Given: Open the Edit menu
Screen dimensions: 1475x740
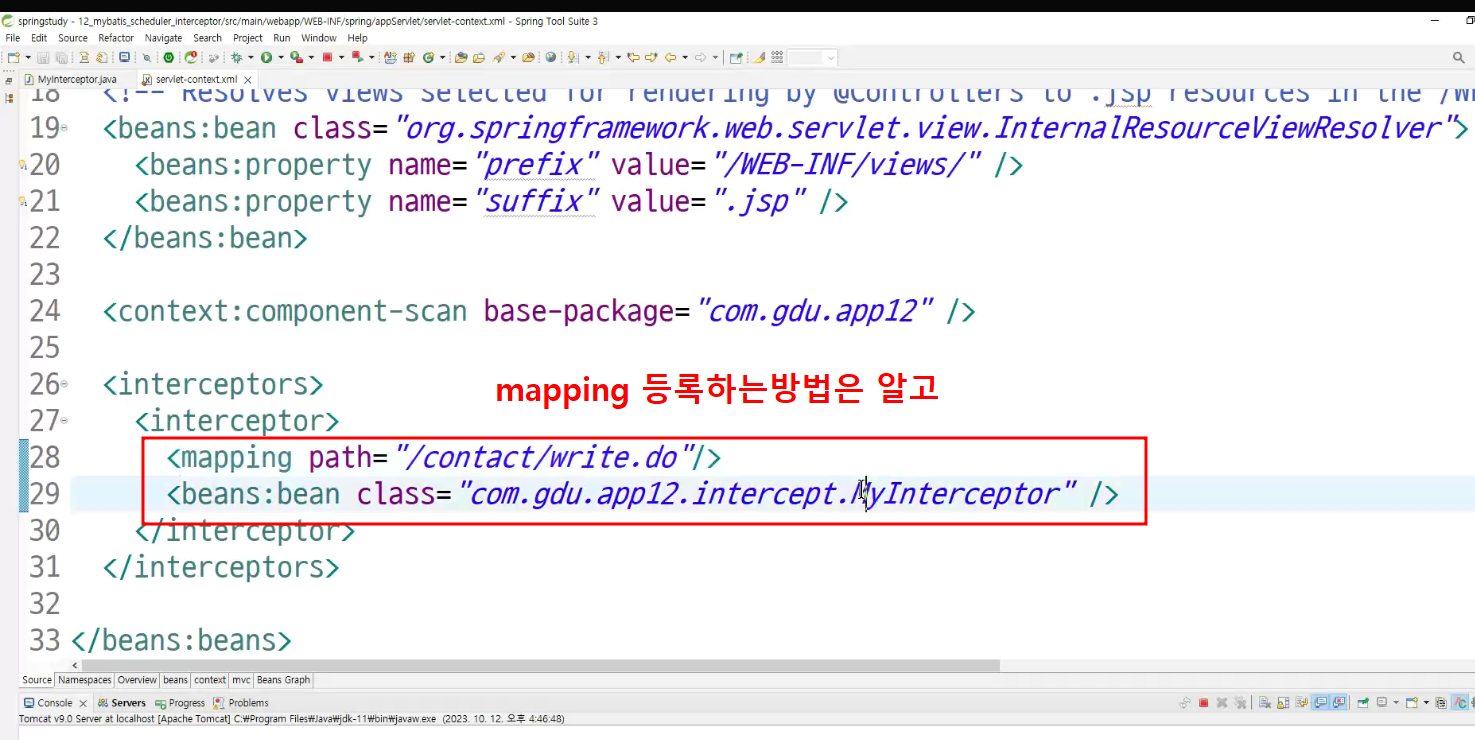Looking at the screenshot, I should click(x=39, y=38).
